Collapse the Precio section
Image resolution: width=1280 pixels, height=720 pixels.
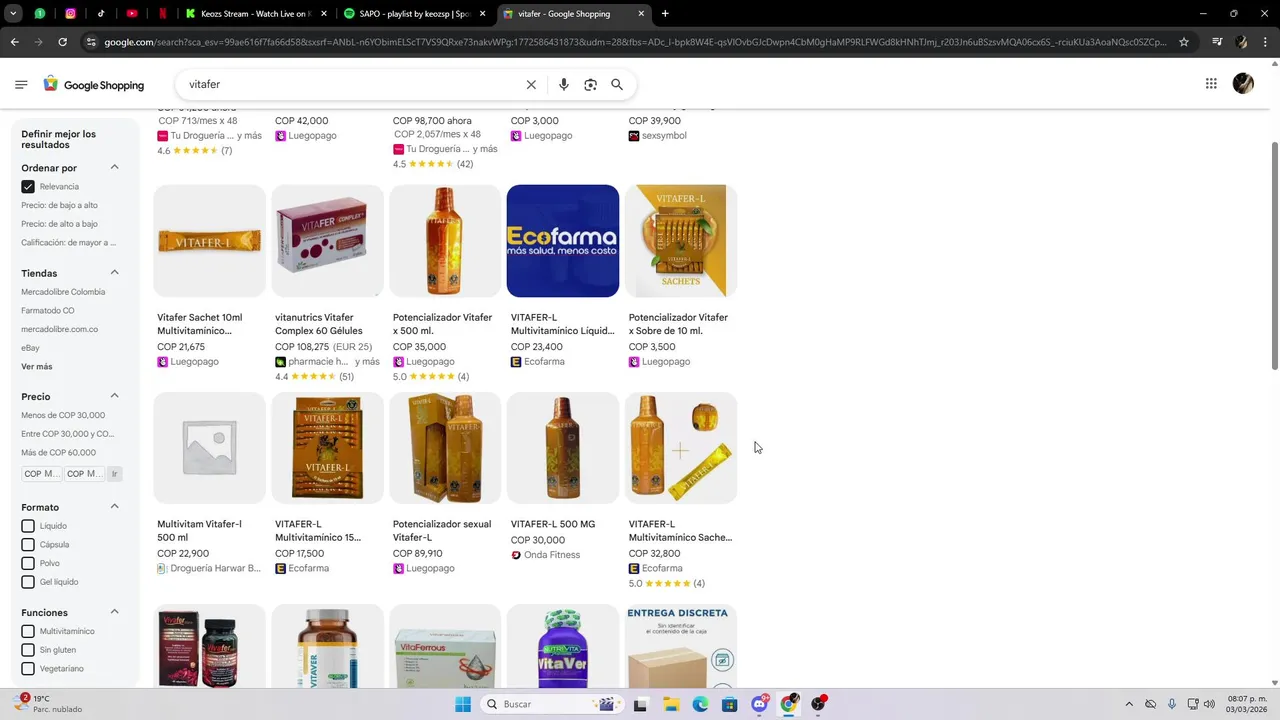click(114, 396)
